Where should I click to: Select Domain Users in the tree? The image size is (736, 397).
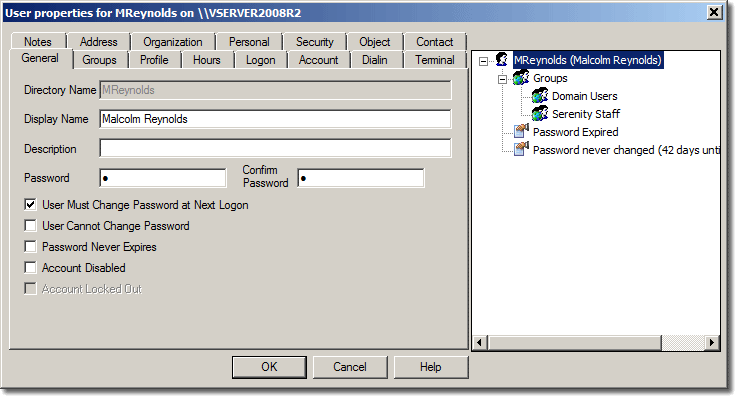pos(584,96)
